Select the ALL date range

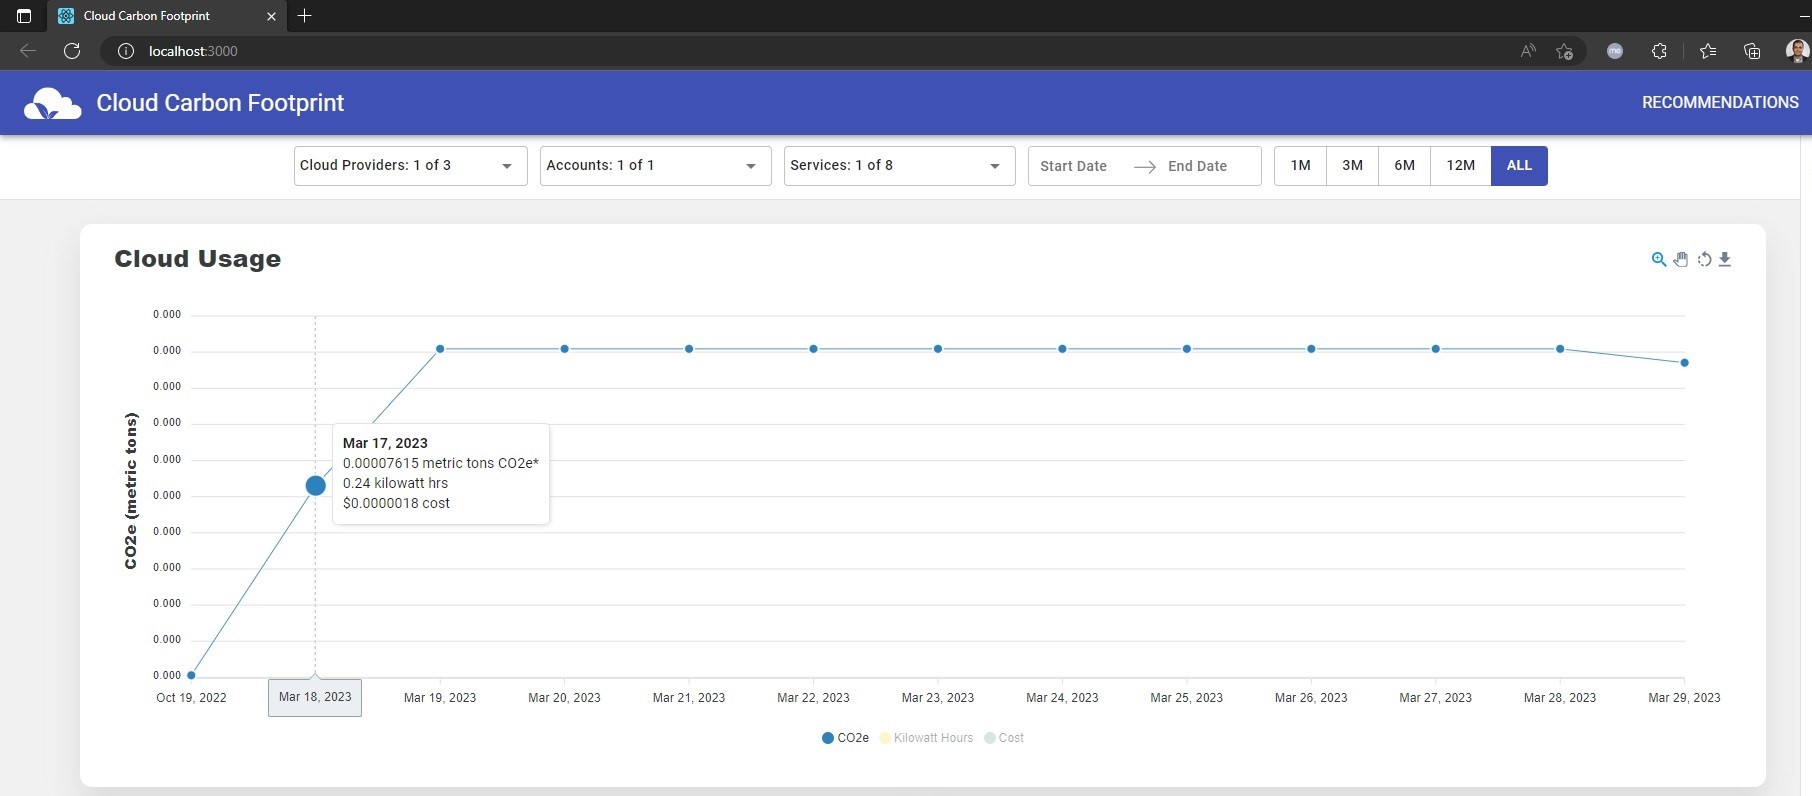click(1519, 166)
